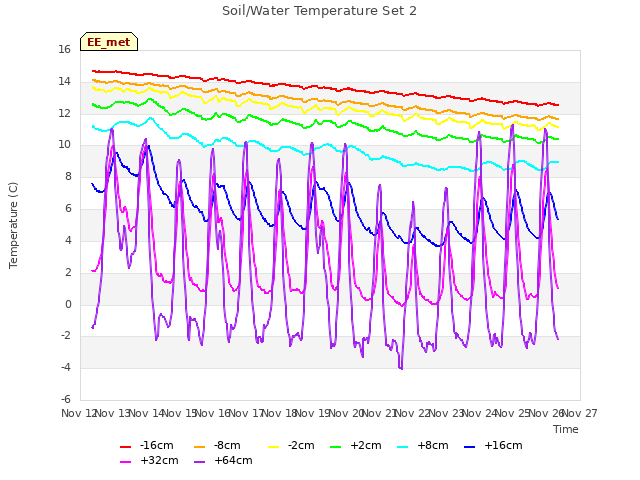Click the 10 y-axis tick label
The width and height of the screenshot is (640, 480).
coord(64,144)
